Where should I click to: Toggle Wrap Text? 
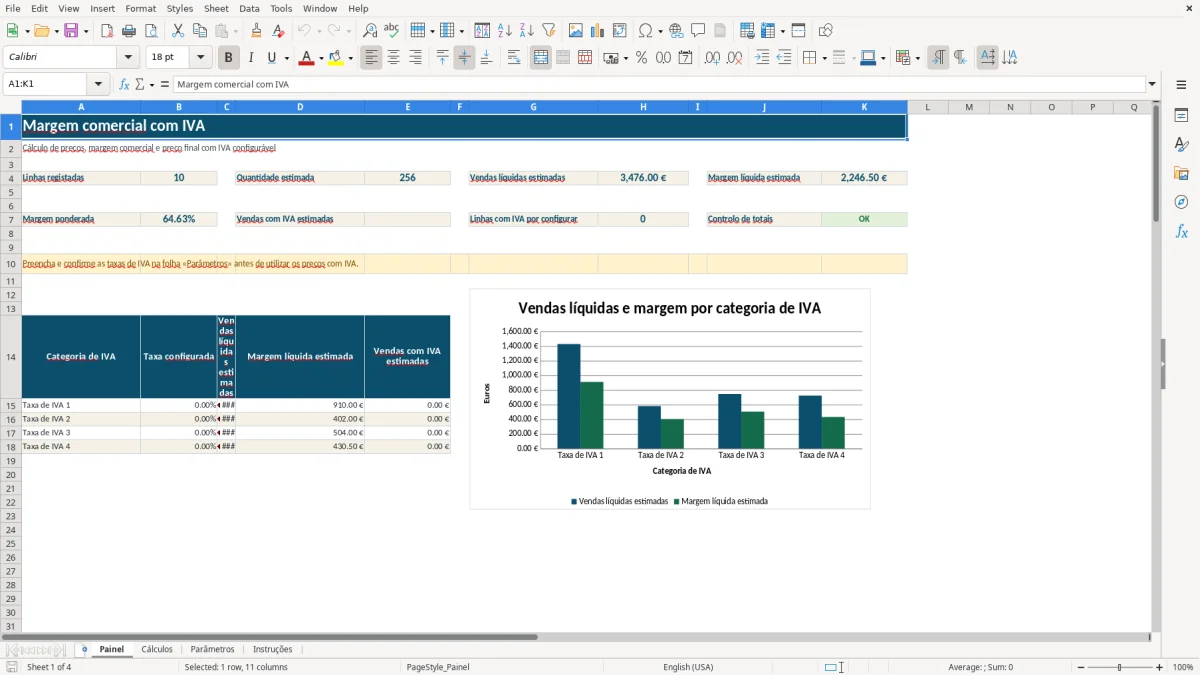click(x=514, y=58)
